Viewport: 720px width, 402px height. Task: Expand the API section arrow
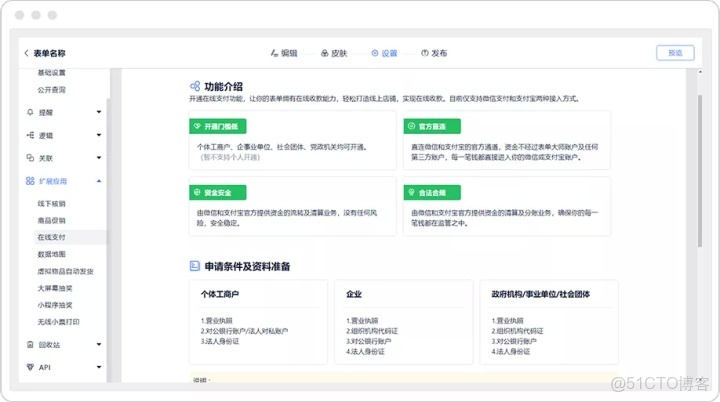pyautogui.click(x=99, y=367)
